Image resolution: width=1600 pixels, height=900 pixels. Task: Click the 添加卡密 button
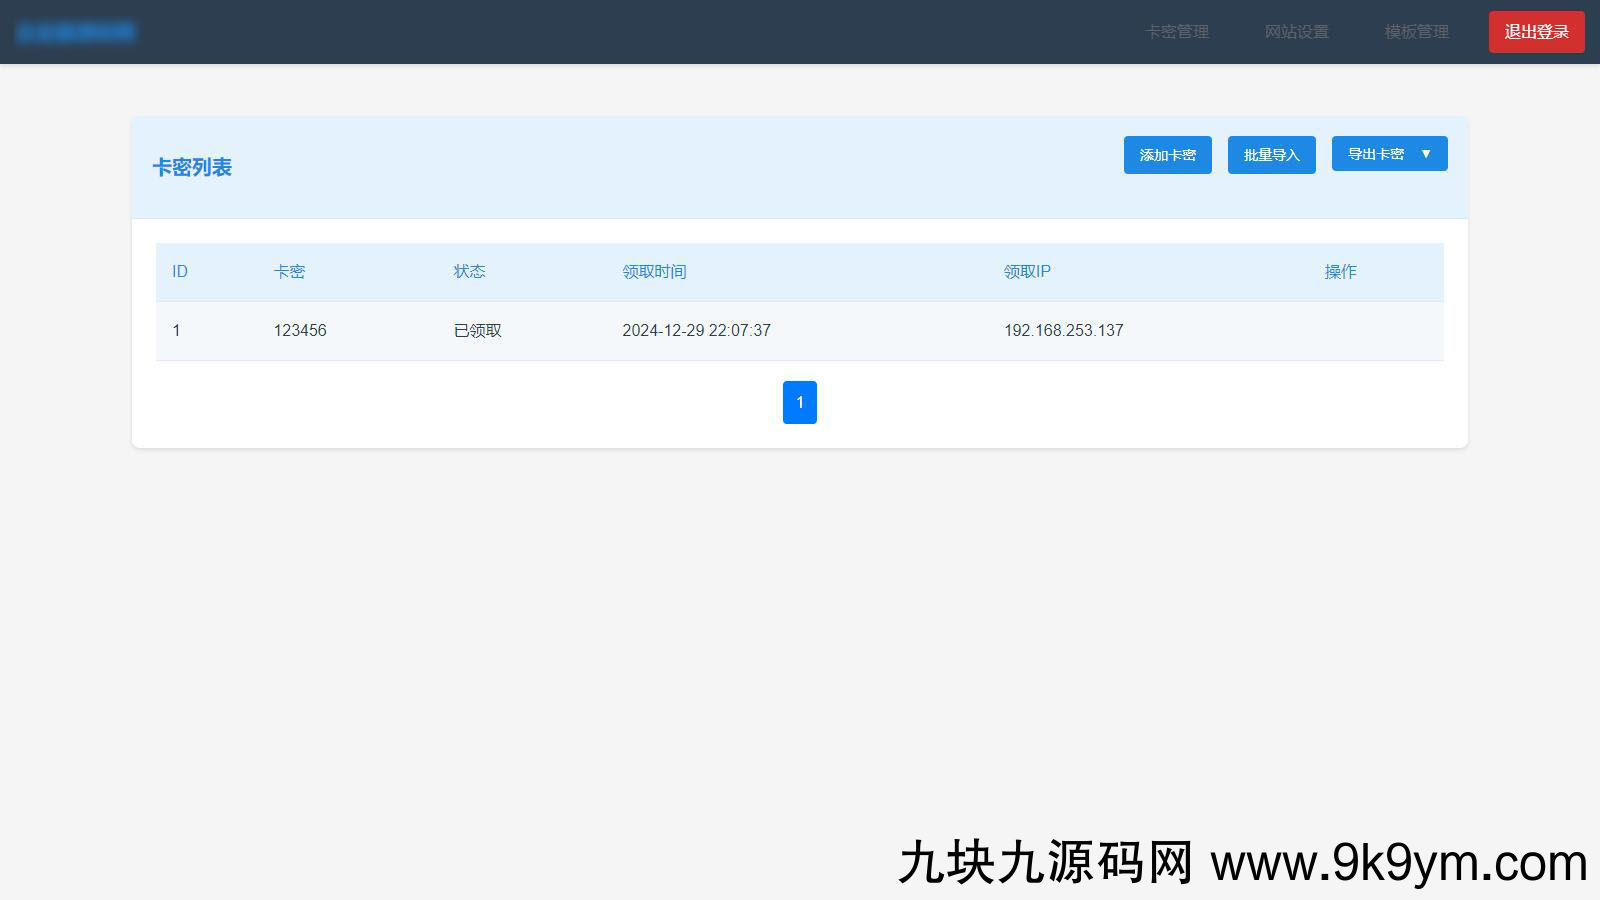tap(1167, 155)
